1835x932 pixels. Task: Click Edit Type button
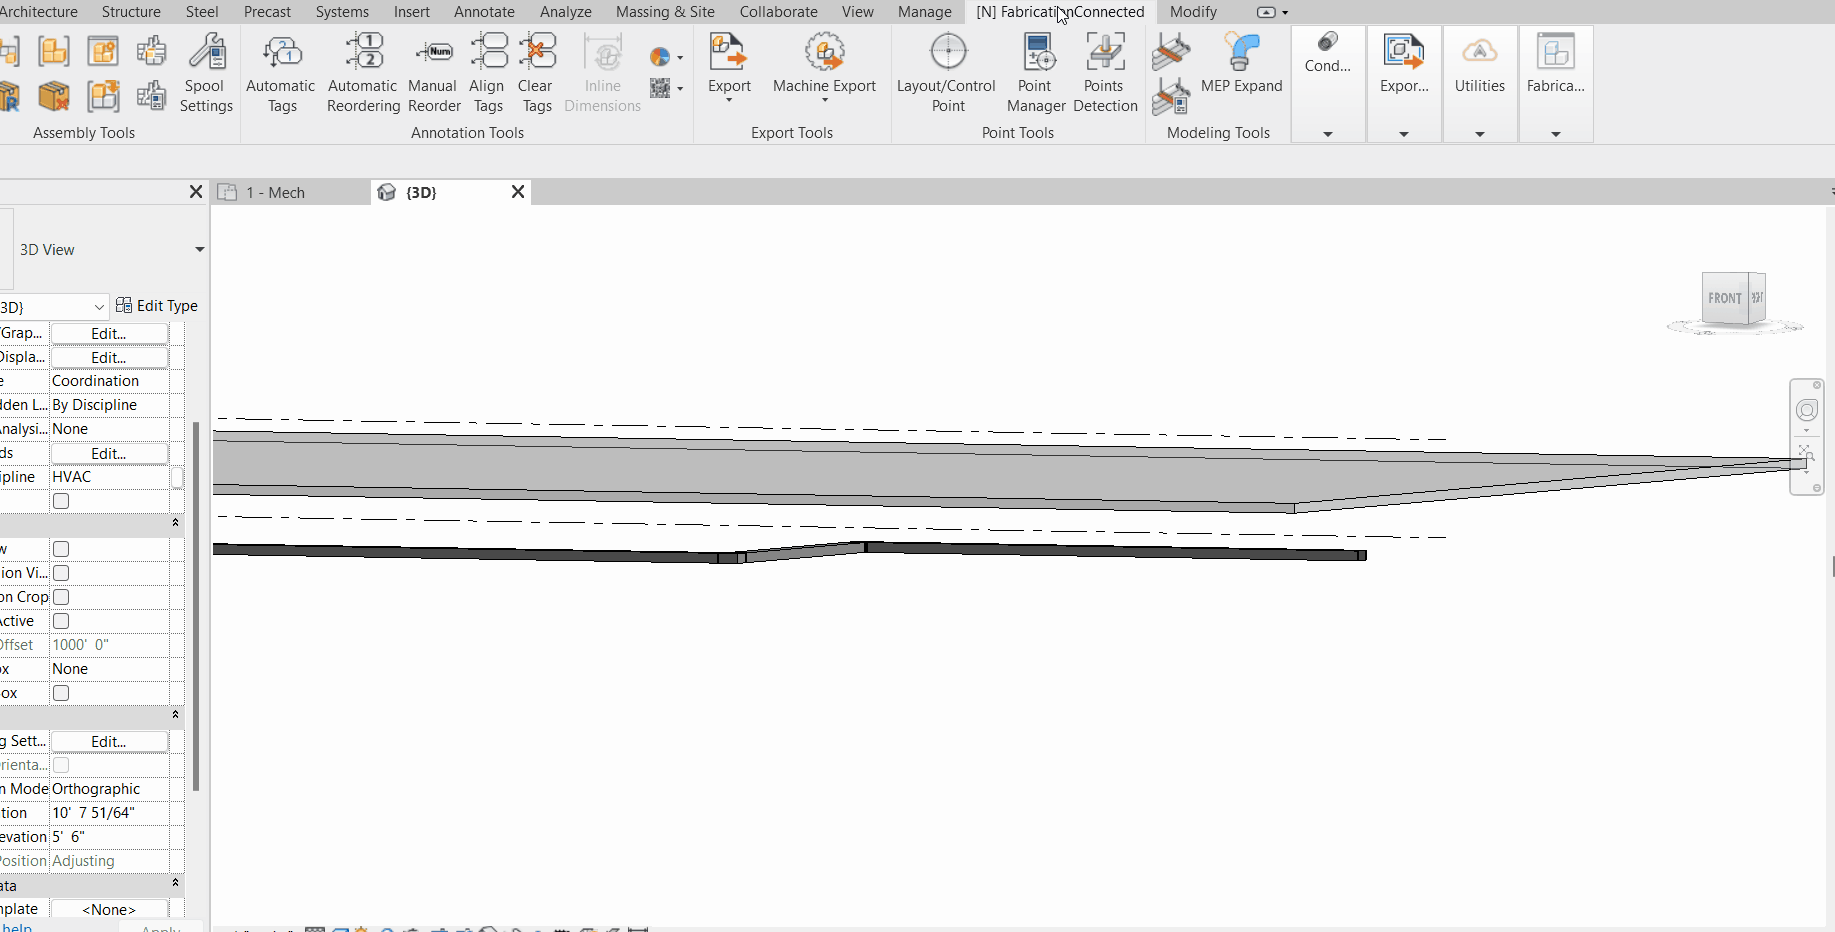(x=157, y=306)
